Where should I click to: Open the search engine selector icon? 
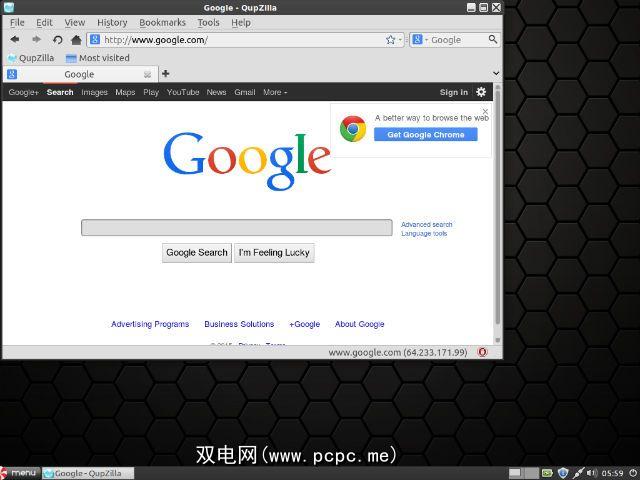(418, 40)
